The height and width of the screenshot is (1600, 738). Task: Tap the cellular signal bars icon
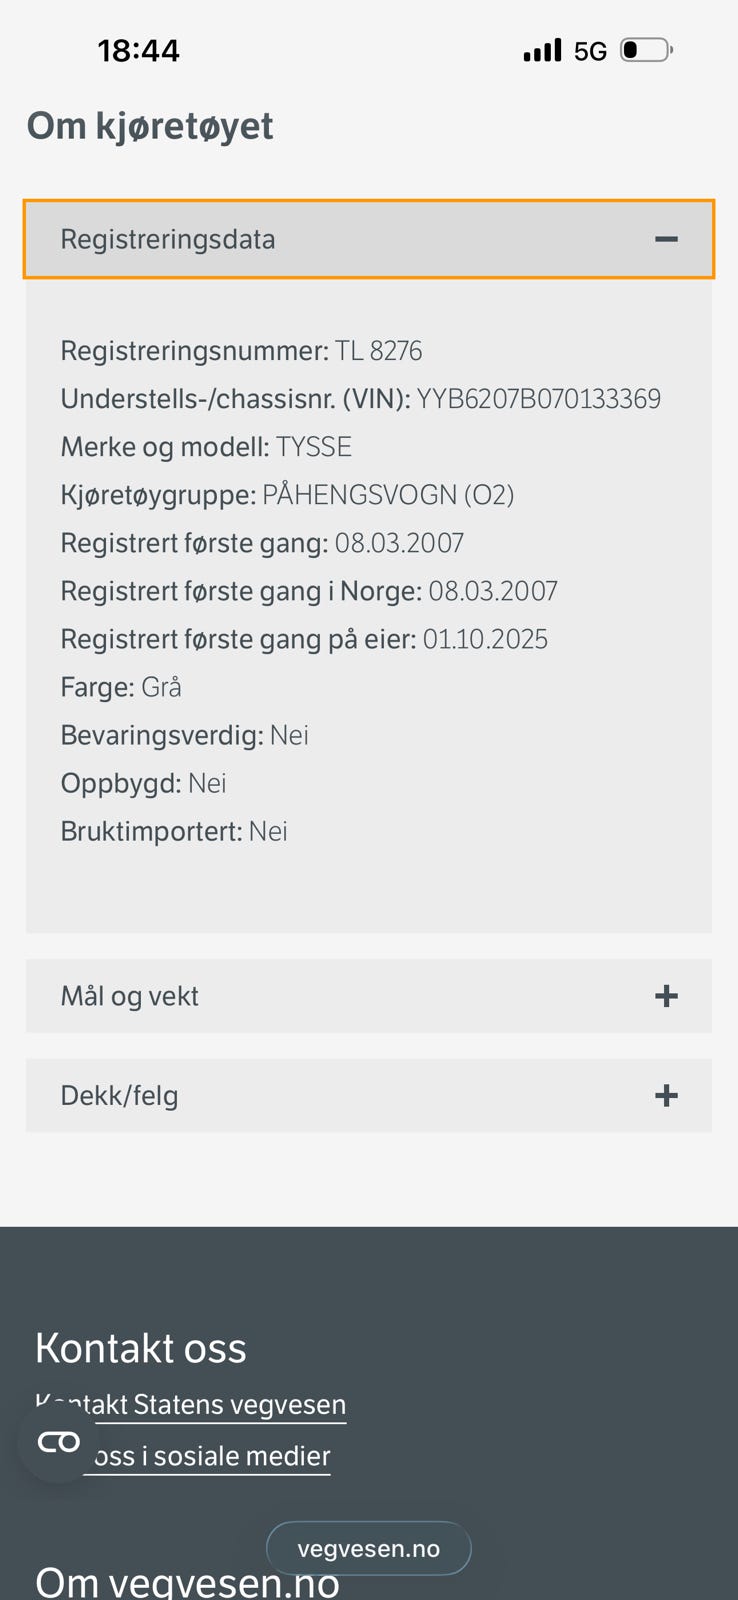pyautogui.click(x=543, y=50)
